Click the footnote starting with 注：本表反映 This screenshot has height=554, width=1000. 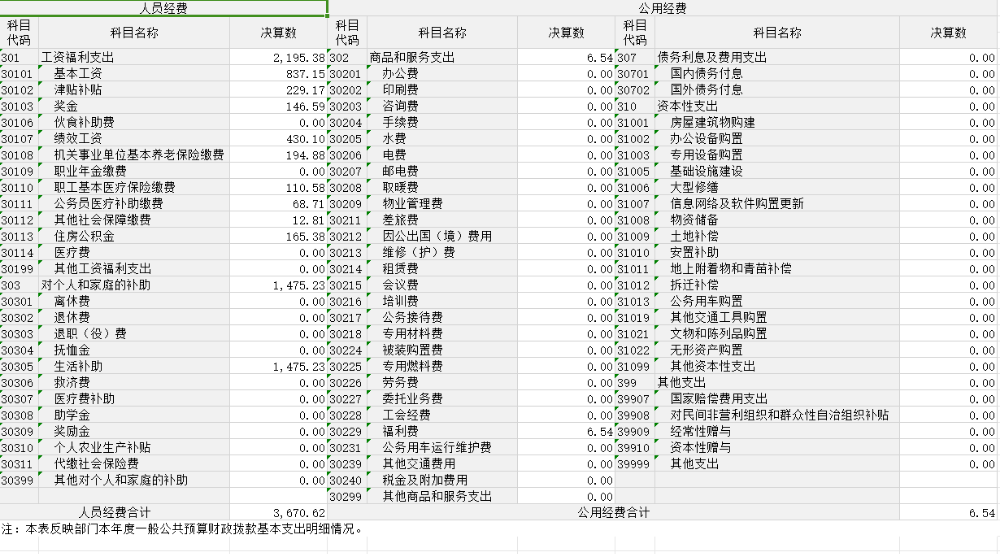180,529
